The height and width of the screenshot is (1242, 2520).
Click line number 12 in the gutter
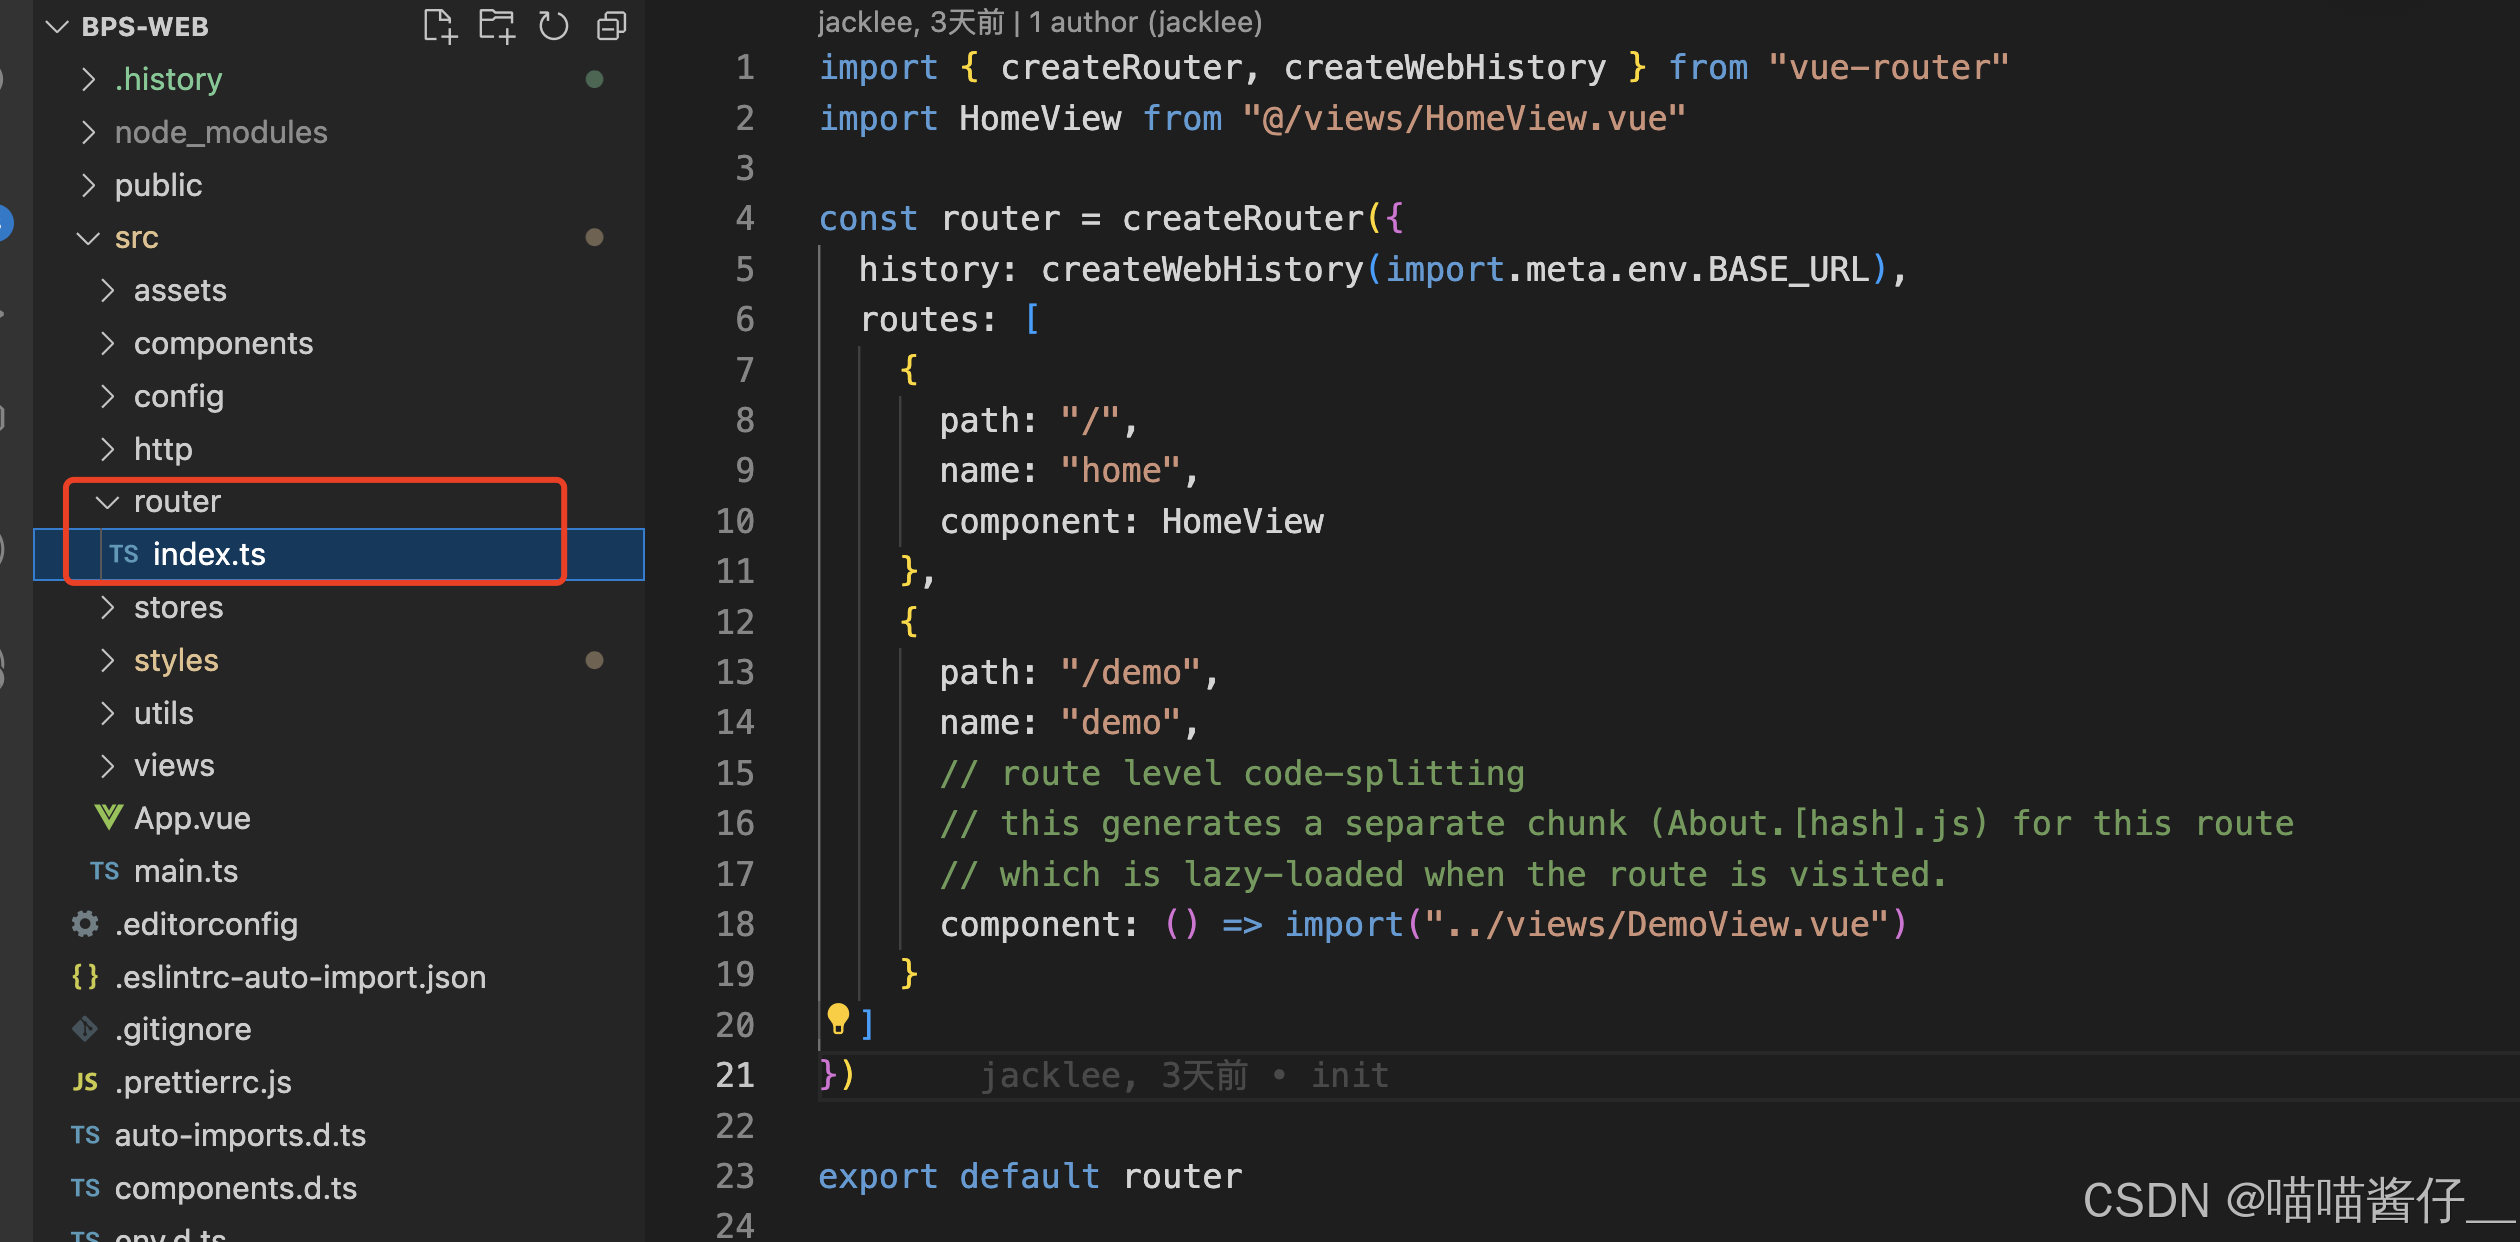pos(735,622)
